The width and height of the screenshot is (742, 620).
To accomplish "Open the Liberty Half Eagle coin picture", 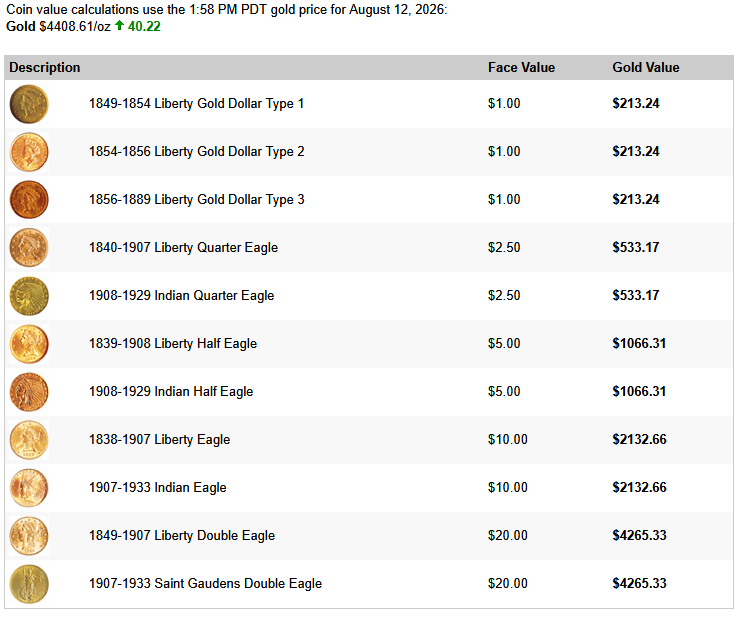I will [29, 344].
